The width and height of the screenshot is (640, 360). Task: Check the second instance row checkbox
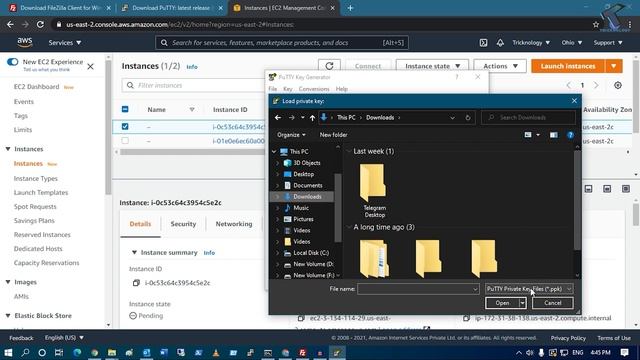click(125, 141)
